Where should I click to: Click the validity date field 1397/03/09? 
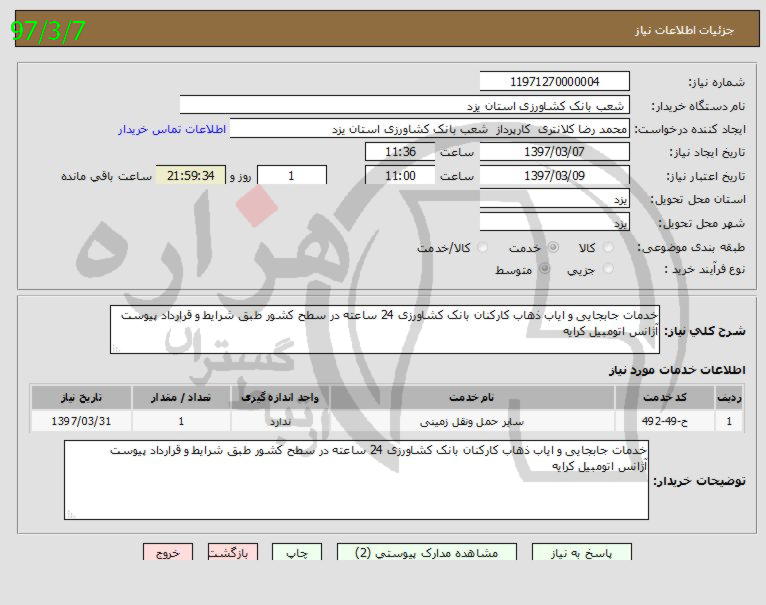tap(554, 175)
